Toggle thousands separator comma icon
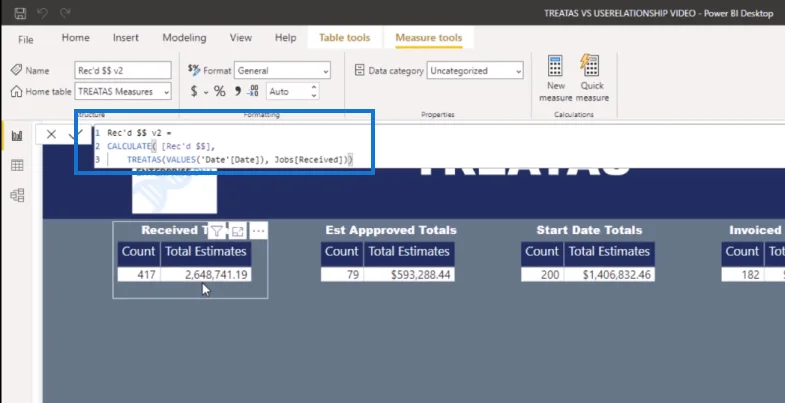Viewport: 785px width, 403px height. tap(237, 91)
